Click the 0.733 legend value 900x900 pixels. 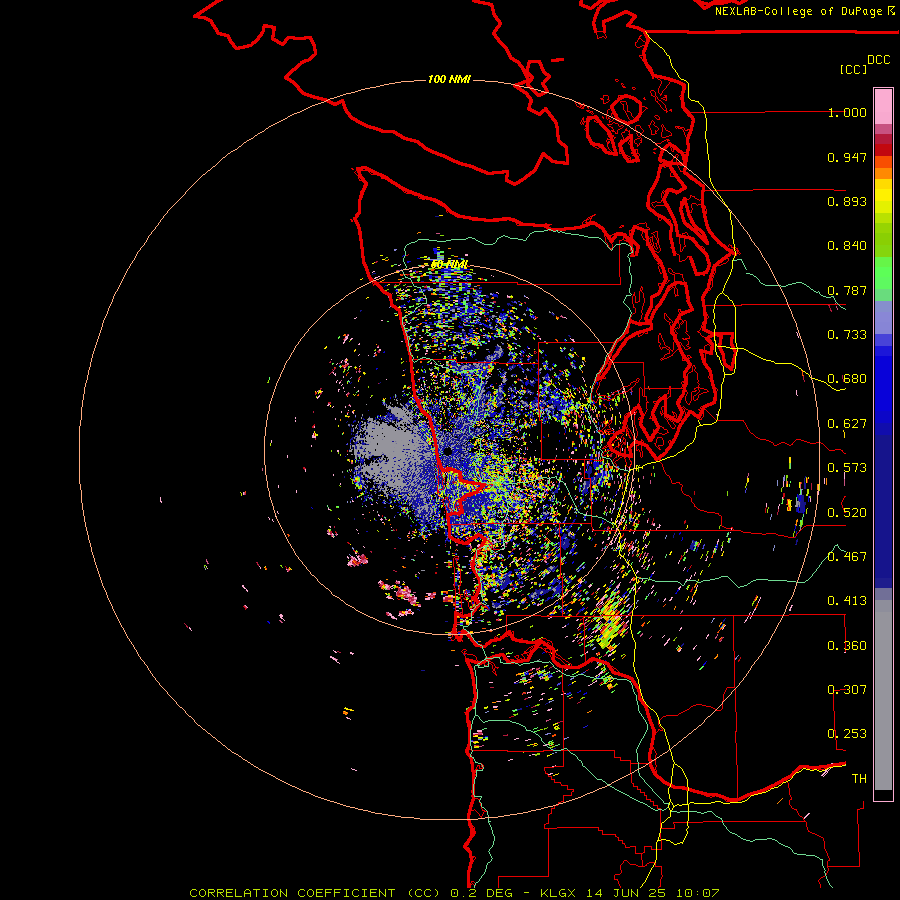click(x=847, y=335)
